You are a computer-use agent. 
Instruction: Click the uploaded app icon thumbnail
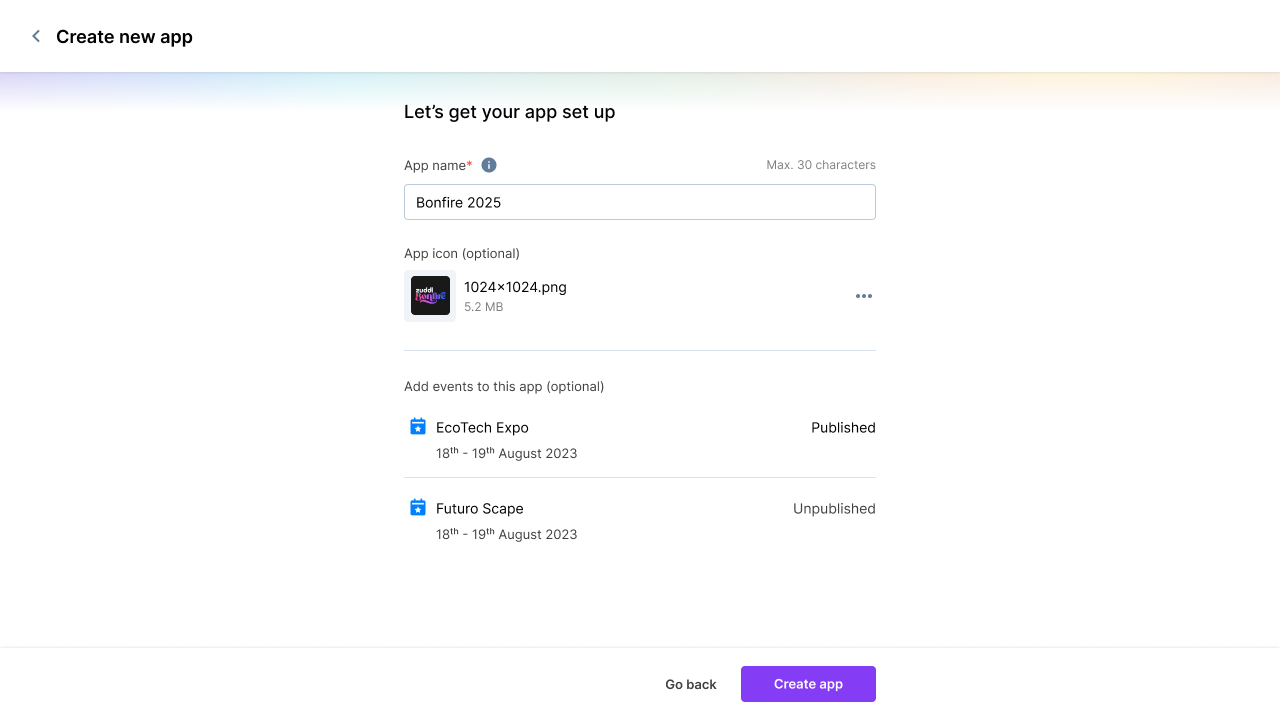(x=430, y=296)
